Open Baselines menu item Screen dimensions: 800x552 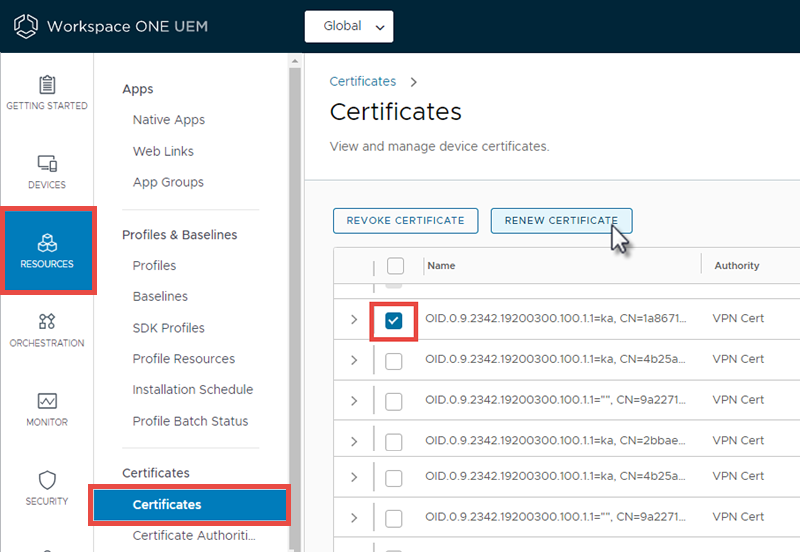(x=160, y=296)
